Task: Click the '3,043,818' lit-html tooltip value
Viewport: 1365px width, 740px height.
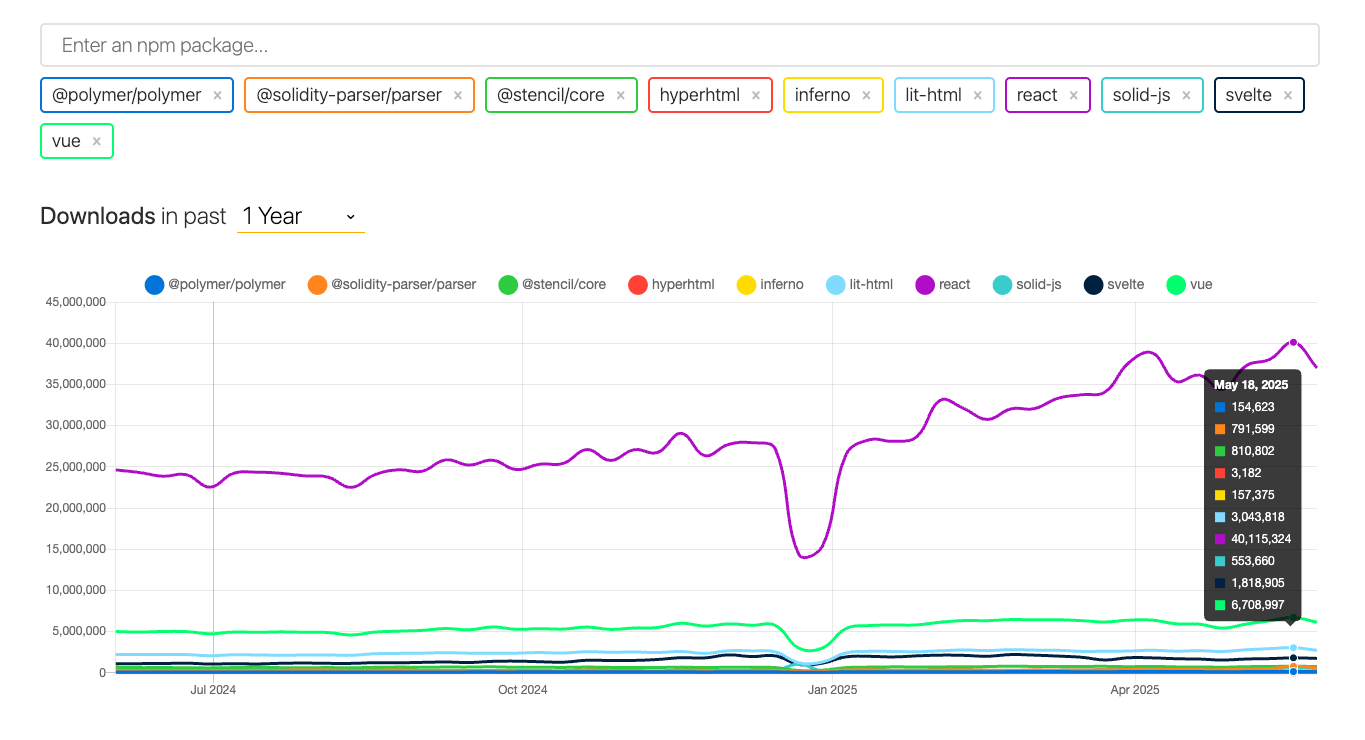Action: [1258, 517]
